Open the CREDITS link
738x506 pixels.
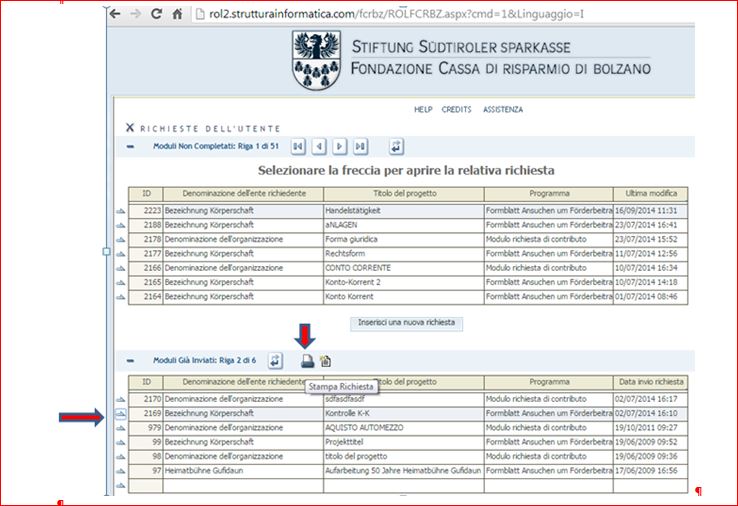(456, 109)
